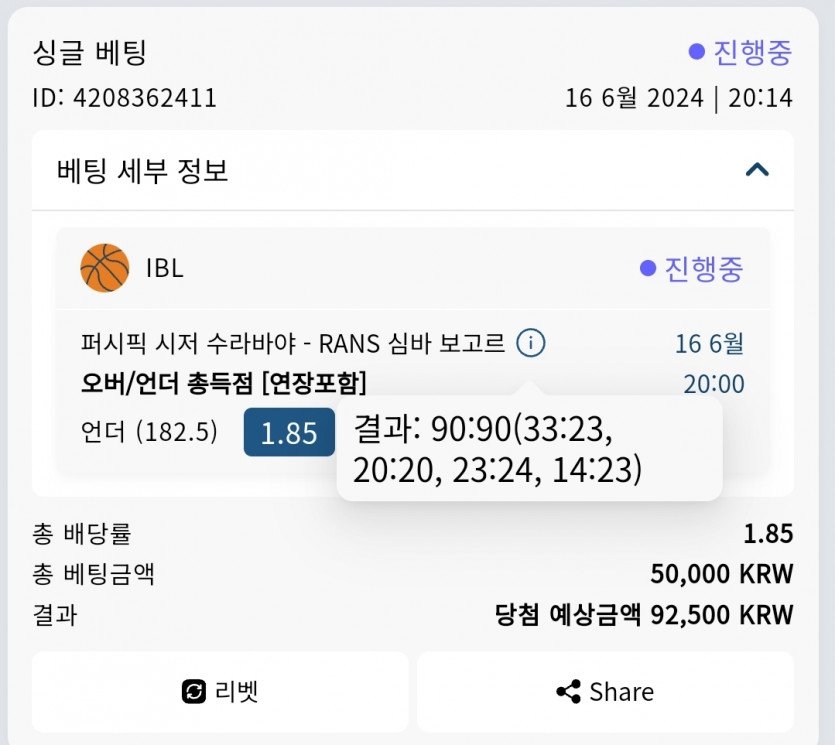Click the 결과 score tooltip popup
Image resolution: width=835 pixels, height=745 pixels.
click(x=529, y=448)
